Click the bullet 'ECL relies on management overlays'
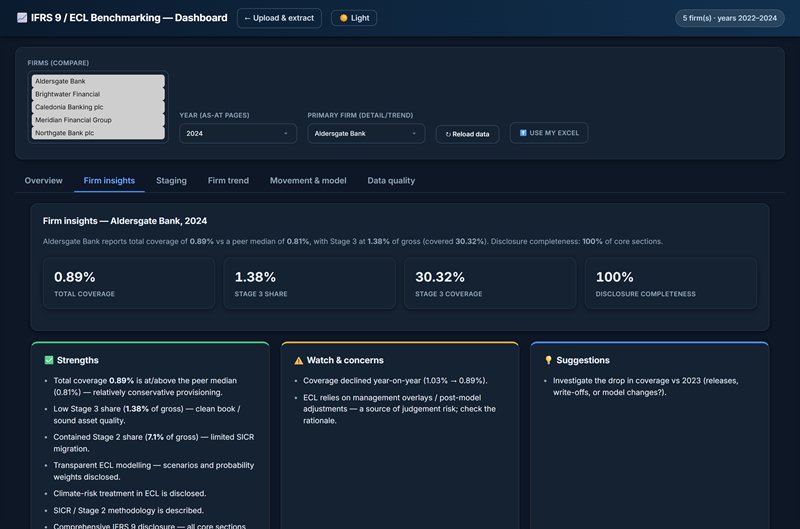The height and width of the screenshot is (529, 800). click(x=399, y=409)
